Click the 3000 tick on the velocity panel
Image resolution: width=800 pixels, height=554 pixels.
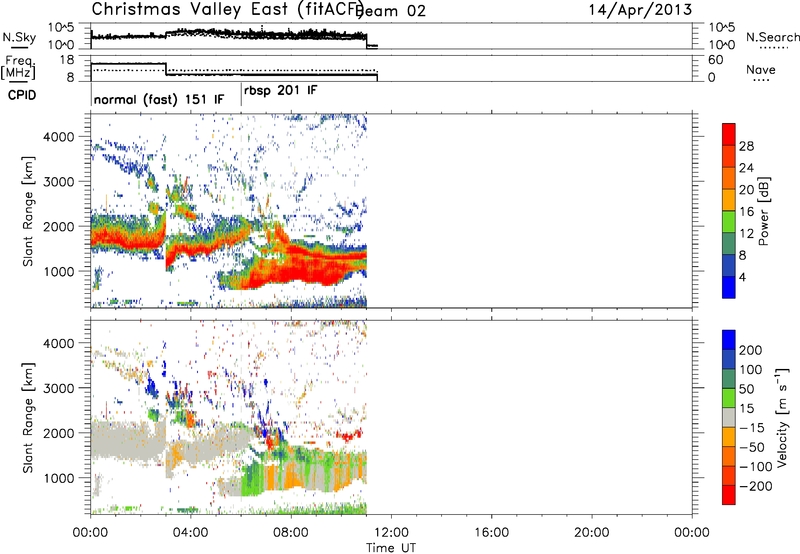(x=58, y=388)
